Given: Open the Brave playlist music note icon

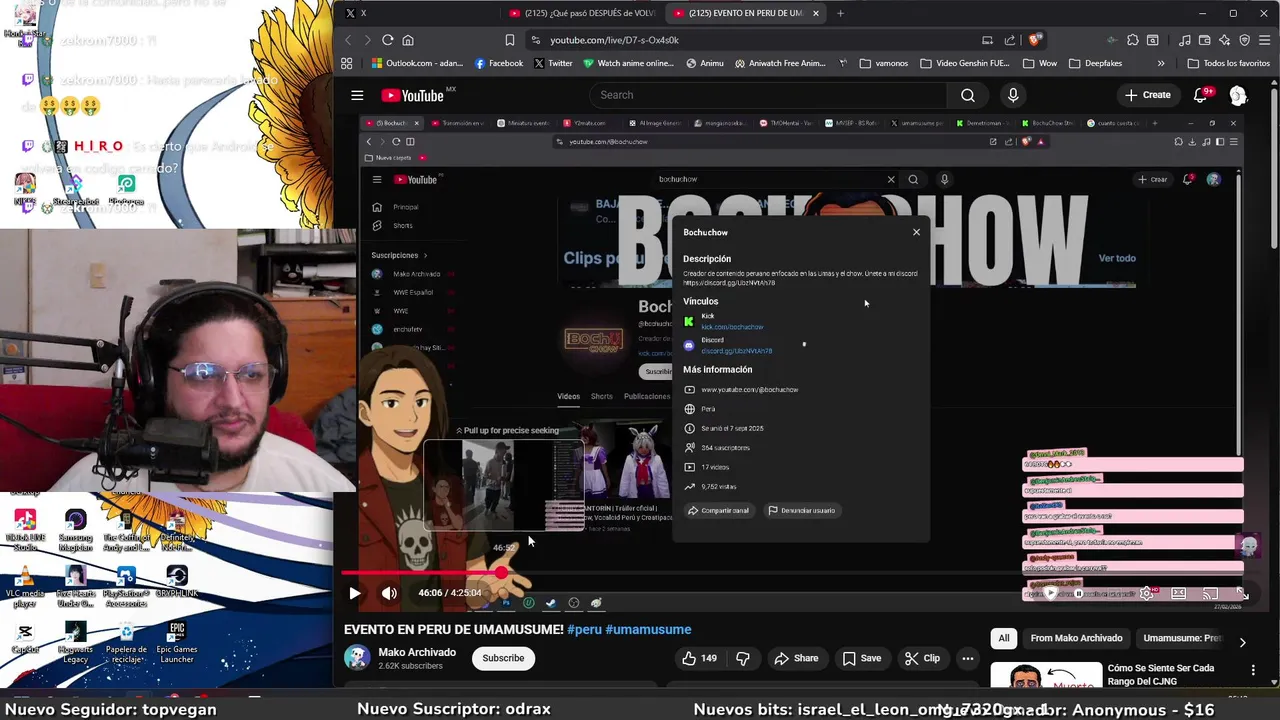Looking at the screenshot, I should (x=1185, y=40).
